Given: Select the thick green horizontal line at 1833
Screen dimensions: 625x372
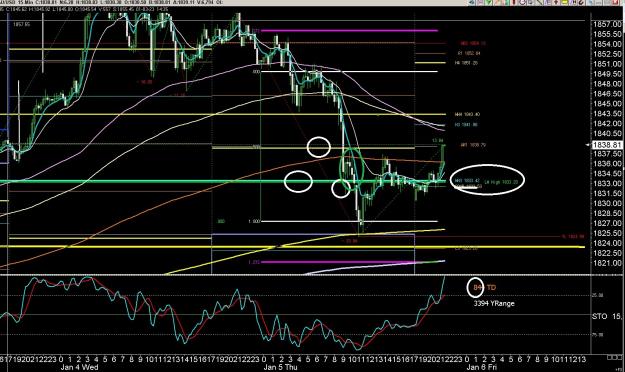Looking at the screenshot, I should tap(223, 182).
